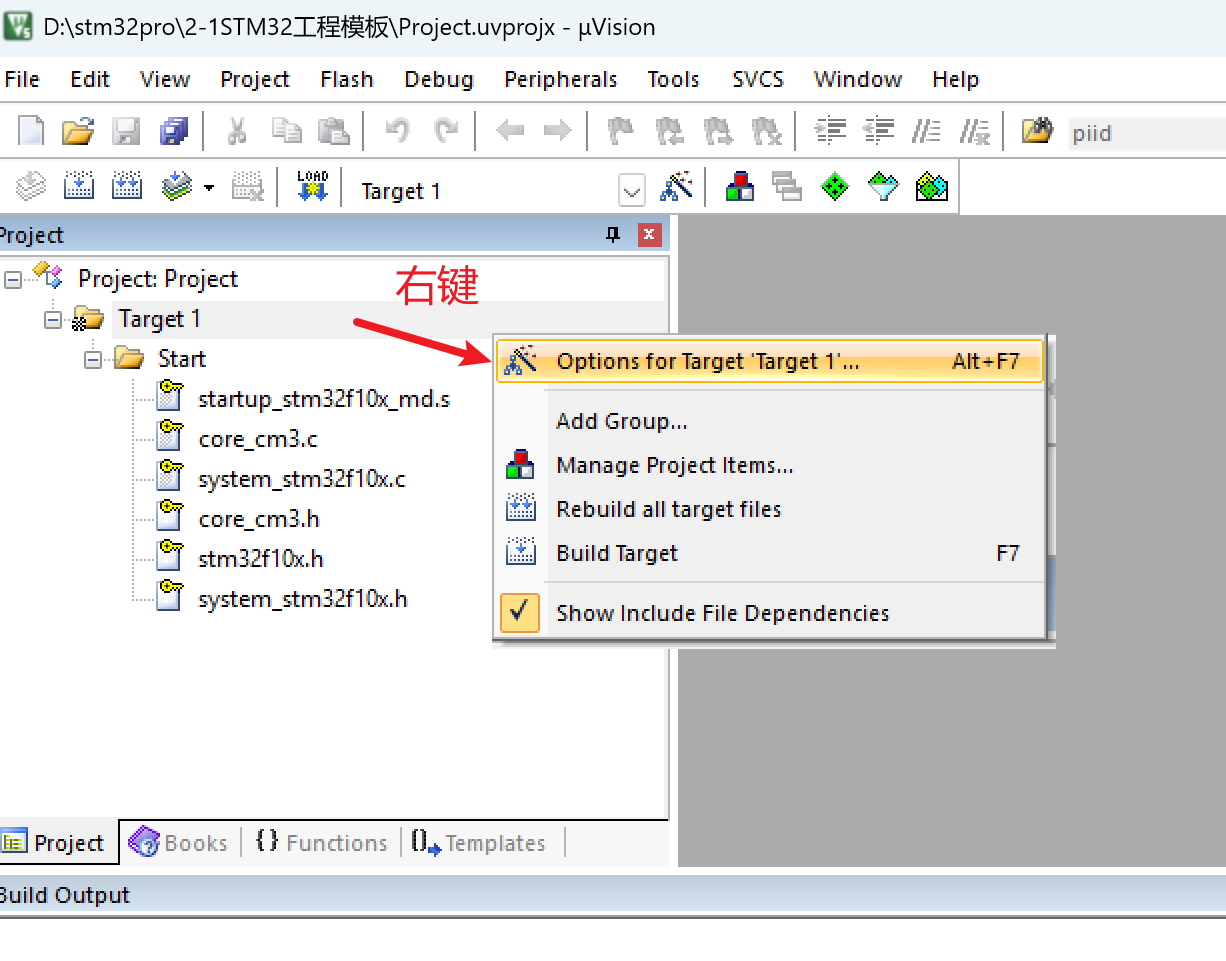This screenshot has width=1226, height=961.
Task: Find in files folder icon
Action: [x=1037, y=131]
